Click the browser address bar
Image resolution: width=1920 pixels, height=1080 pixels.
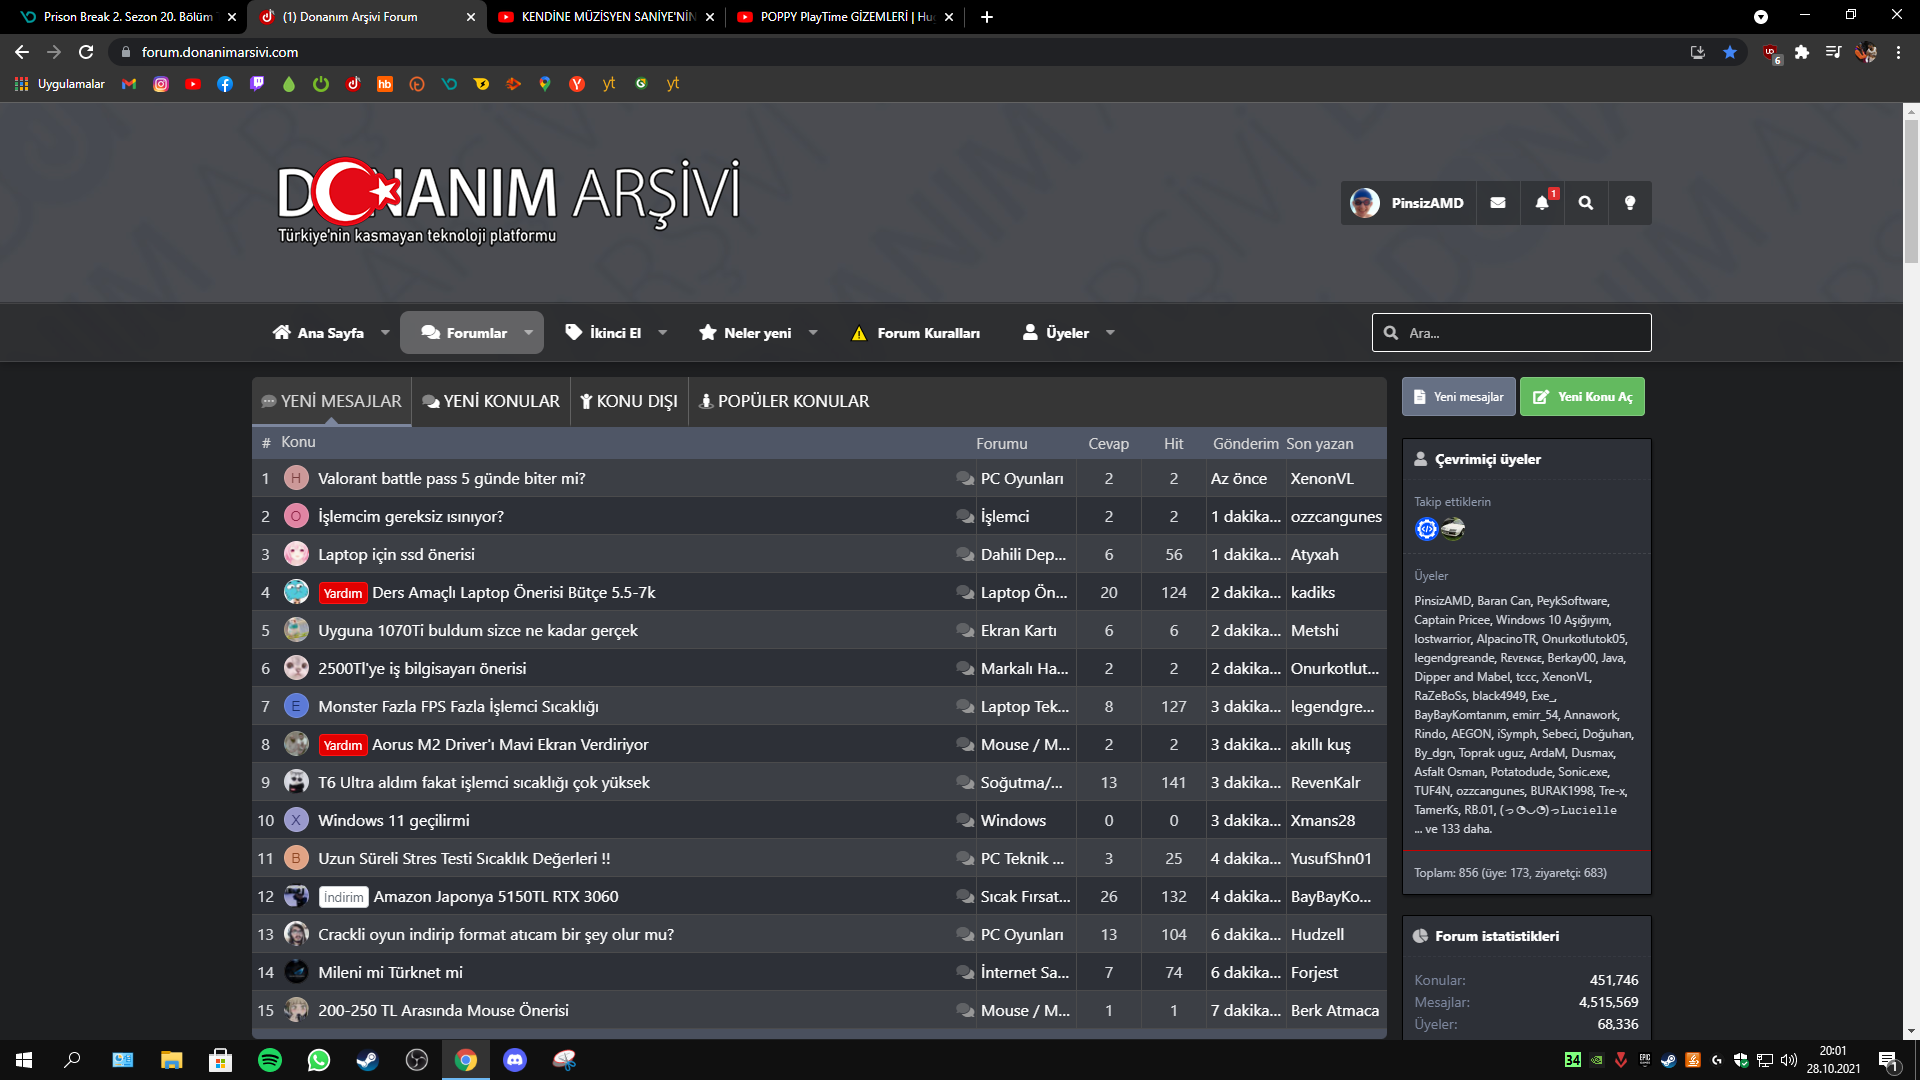[900, 52]
